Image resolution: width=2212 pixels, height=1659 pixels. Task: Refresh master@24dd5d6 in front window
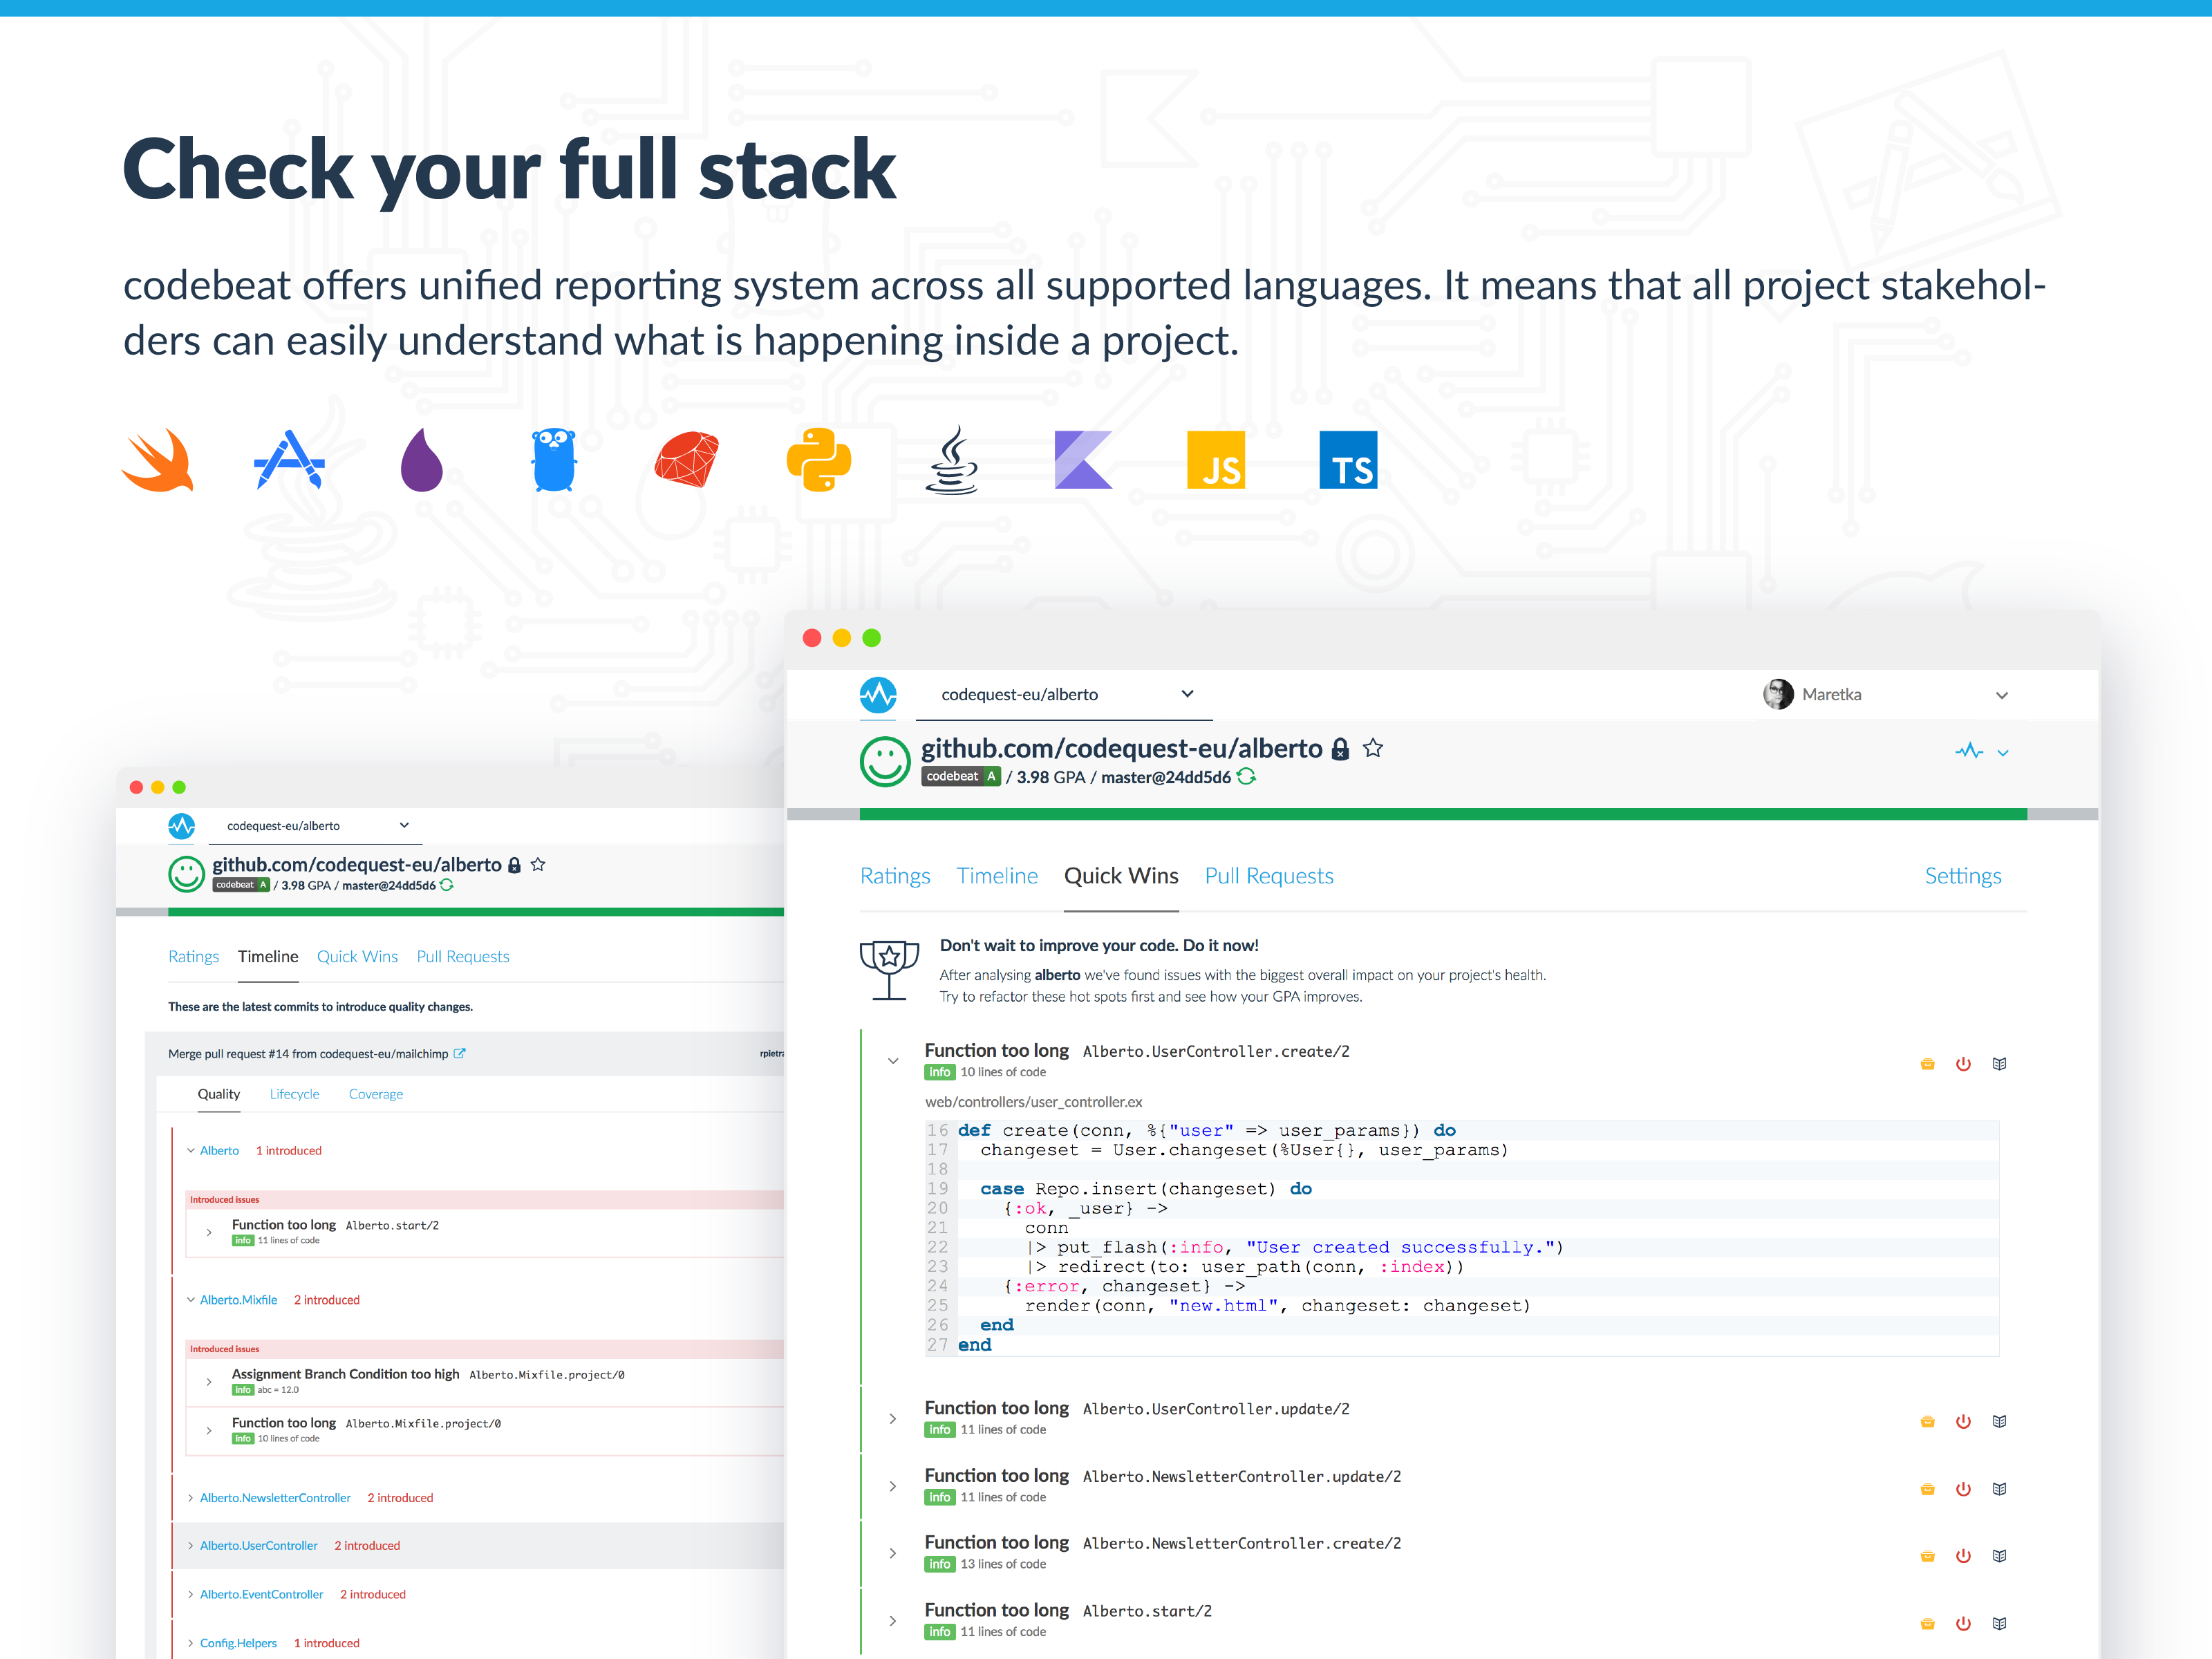pos(1246,777)
